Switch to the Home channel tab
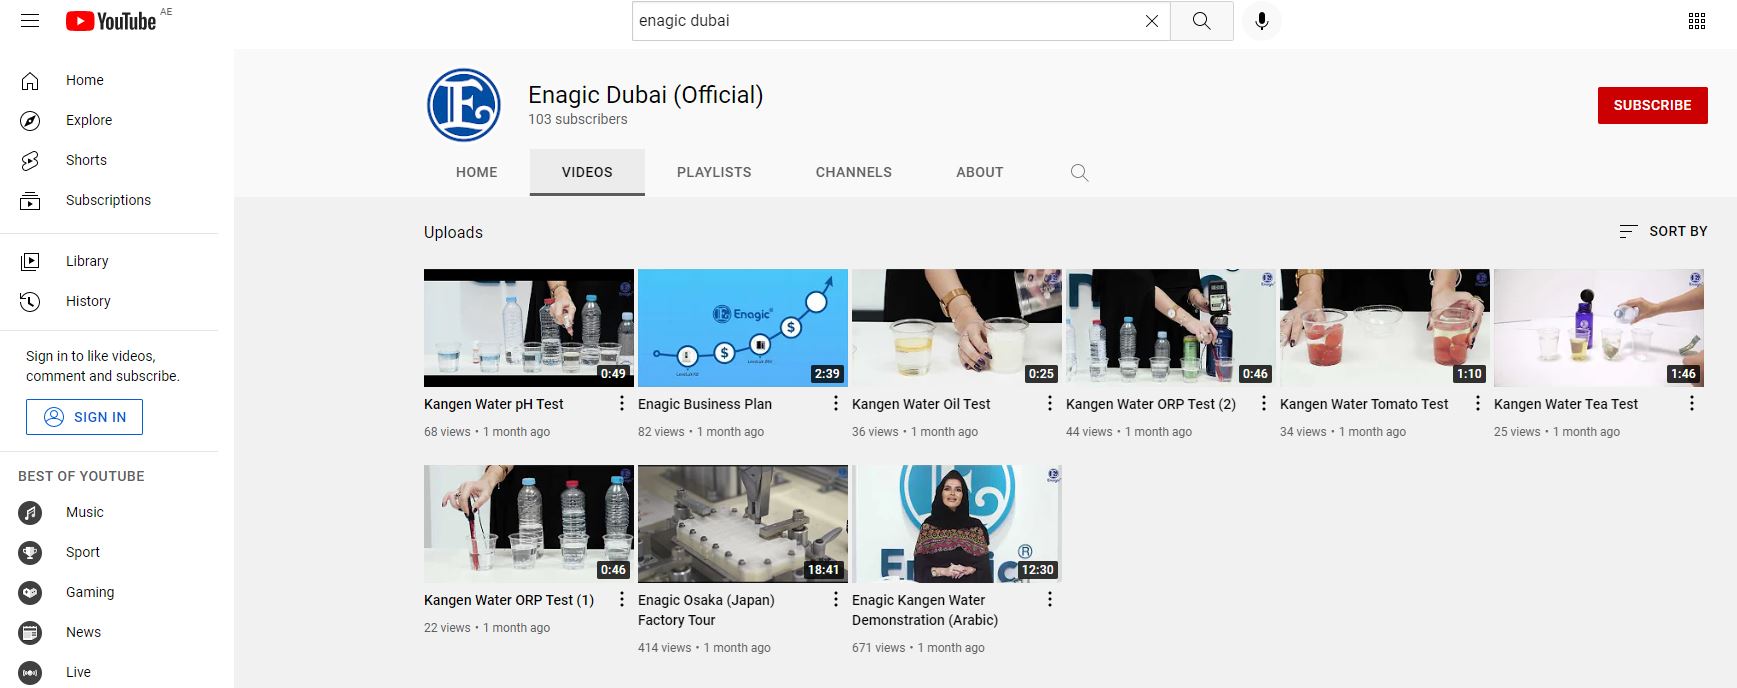Image resolution: width=1737 pixels, height=688 pixels. point(476,172)
